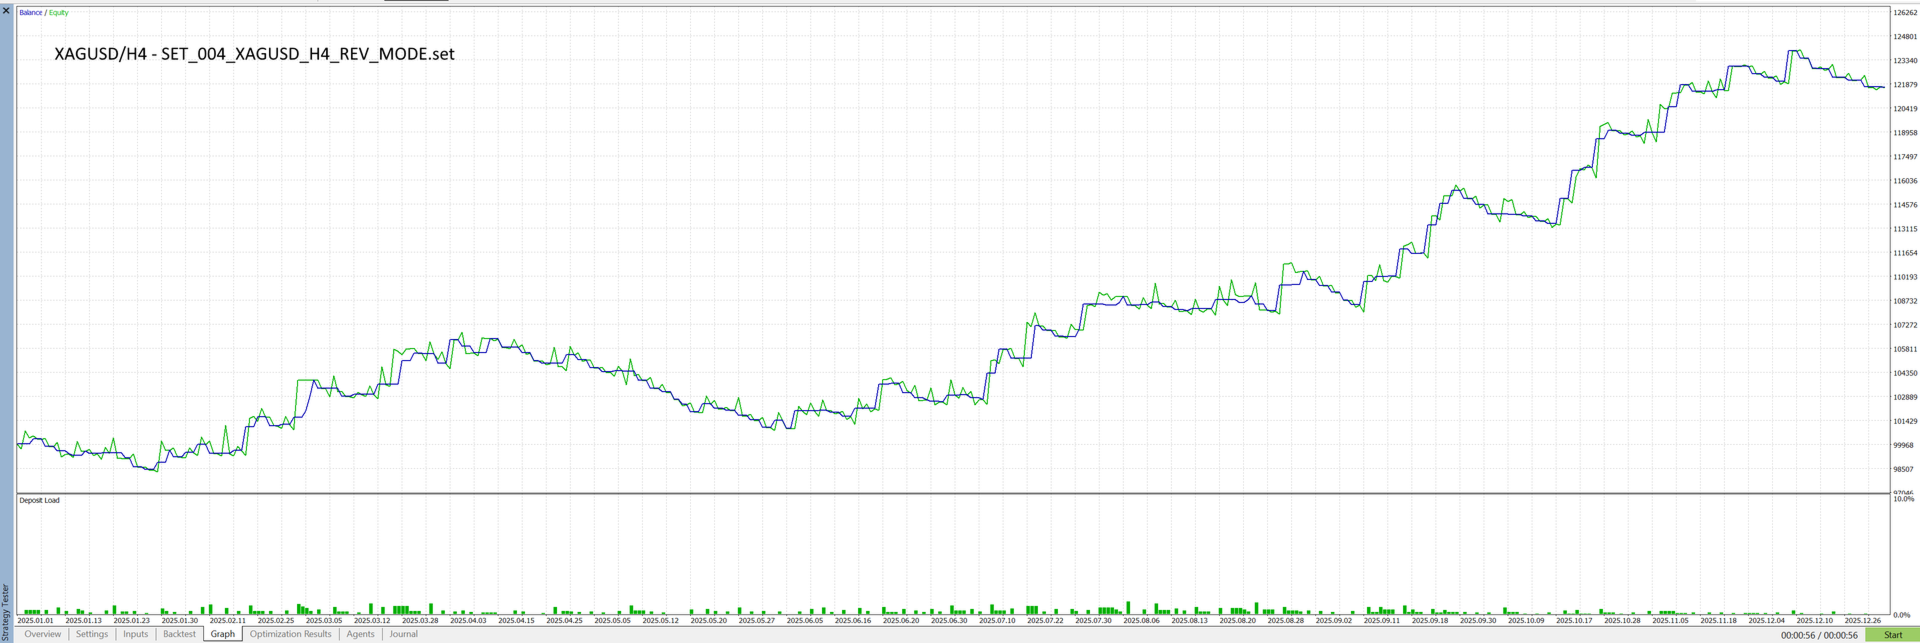The height and width of the screenshot is (643, 1920).
Task: Select the Graph tab
Action: coord(223,634)
